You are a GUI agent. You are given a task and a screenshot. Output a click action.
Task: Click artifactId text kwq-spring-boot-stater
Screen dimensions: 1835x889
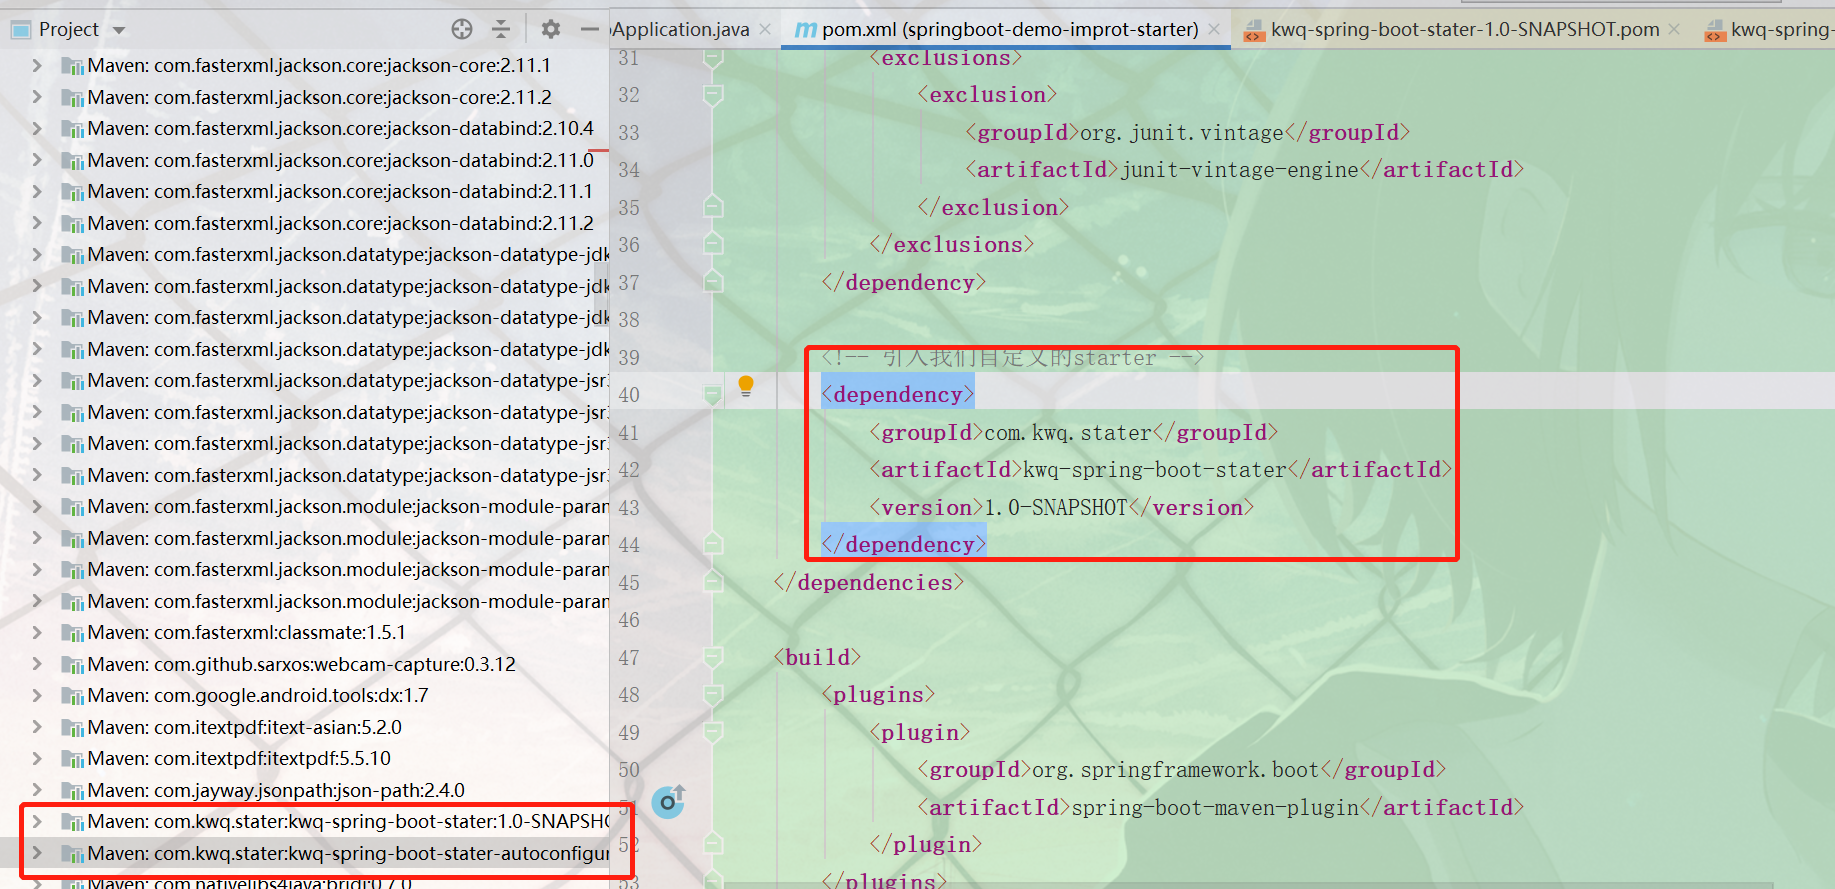[1155, 470]
